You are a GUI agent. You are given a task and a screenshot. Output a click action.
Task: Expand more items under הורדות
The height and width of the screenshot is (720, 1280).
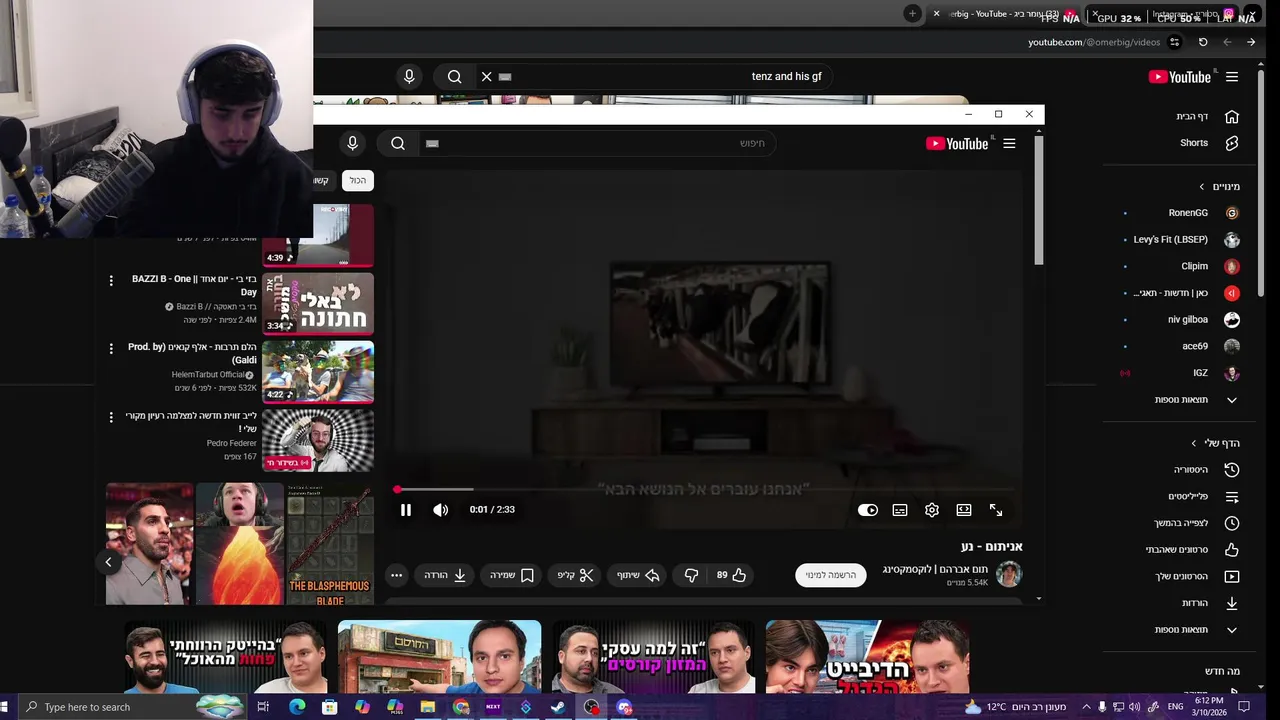click(1196, 630)
